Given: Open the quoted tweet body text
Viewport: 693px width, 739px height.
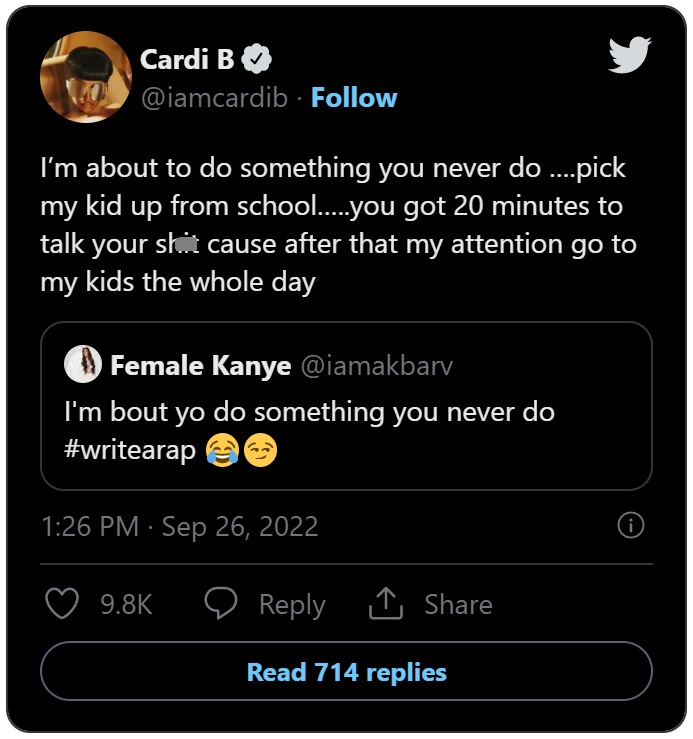Looking at the screenshot, I should point(308,412).
